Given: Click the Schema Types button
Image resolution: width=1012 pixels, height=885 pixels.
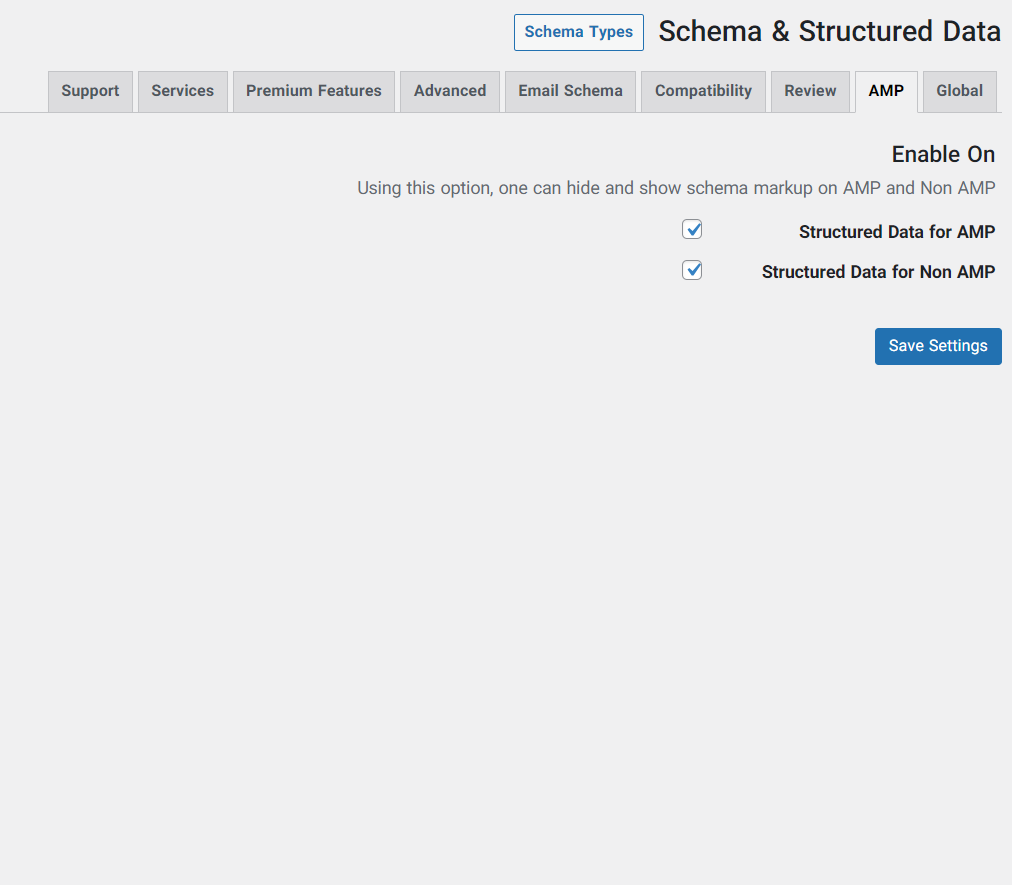Looking at the screenshot, I should pyautogui.click(x=578, y=32).
